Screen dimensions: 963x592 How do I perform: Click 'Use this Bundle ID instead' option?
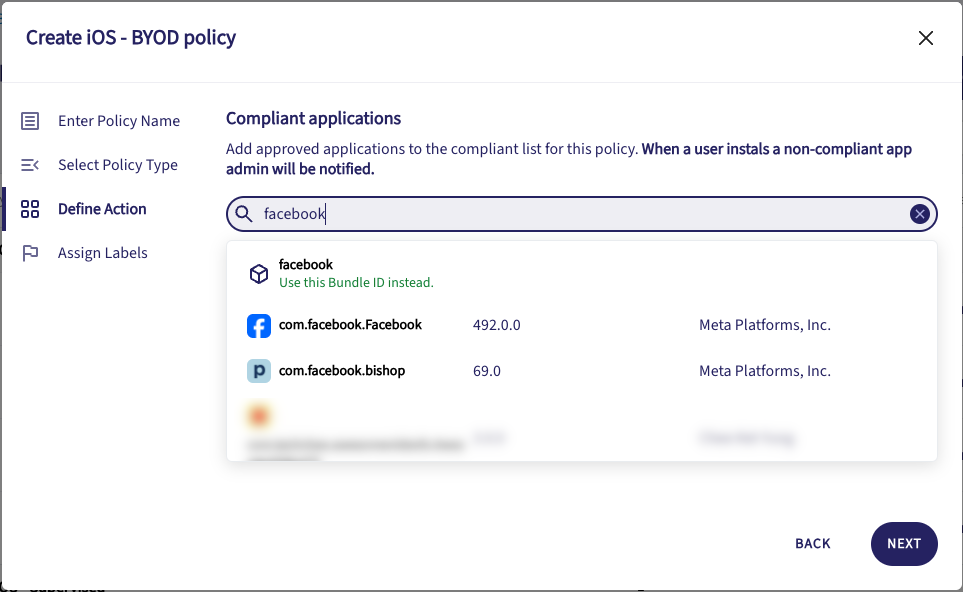click(355, 283)
